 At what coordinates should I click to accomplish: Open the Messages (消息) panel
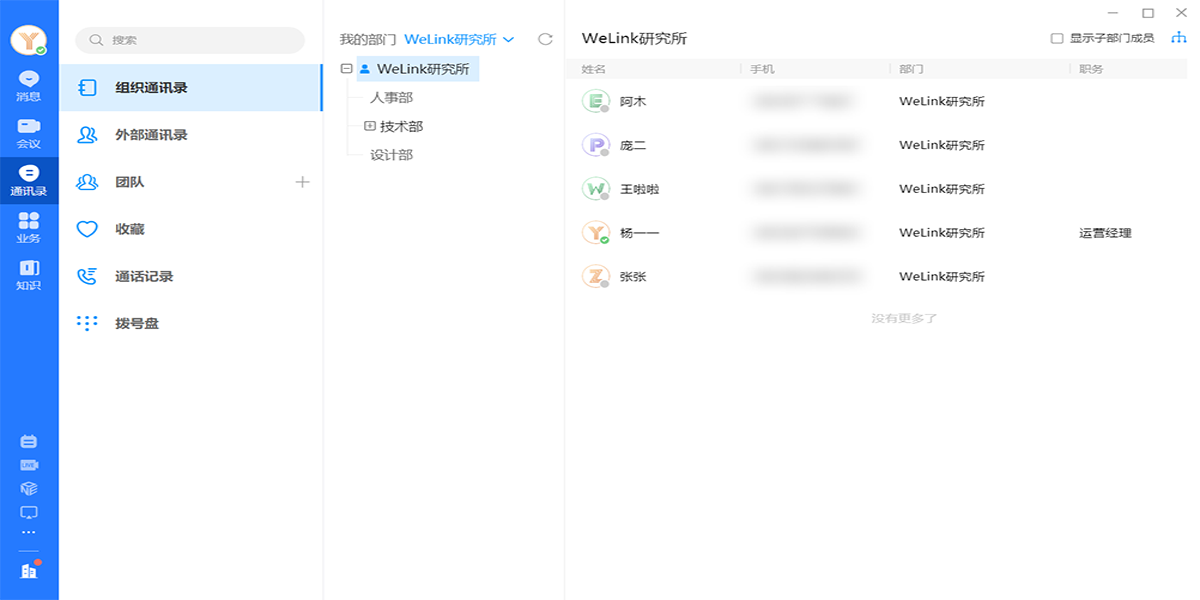pos(28,80)
